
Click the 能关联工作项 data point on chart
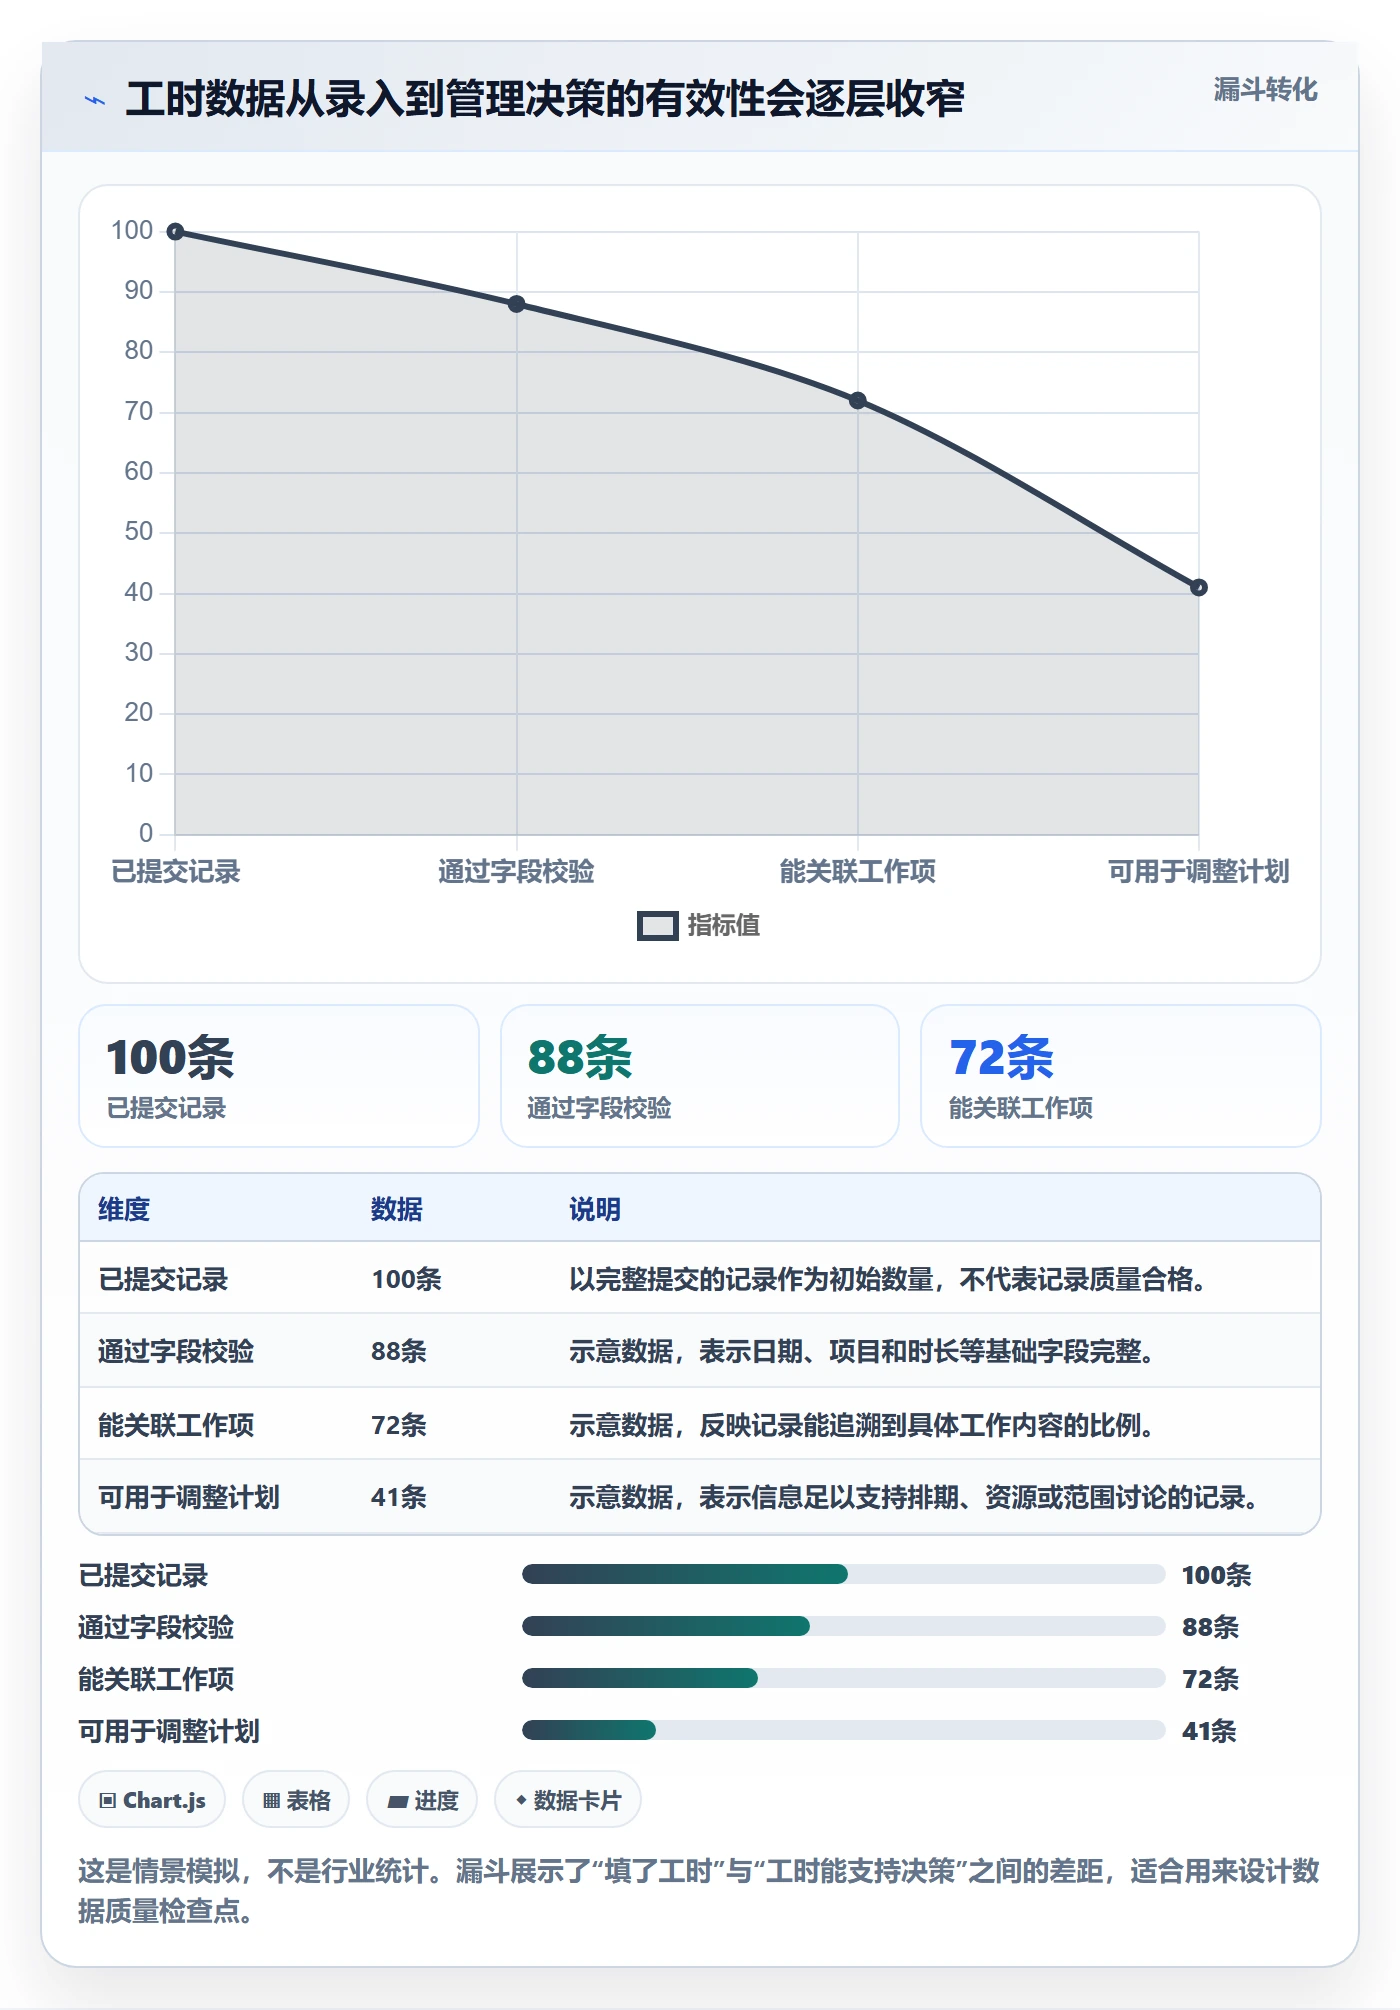858,401
